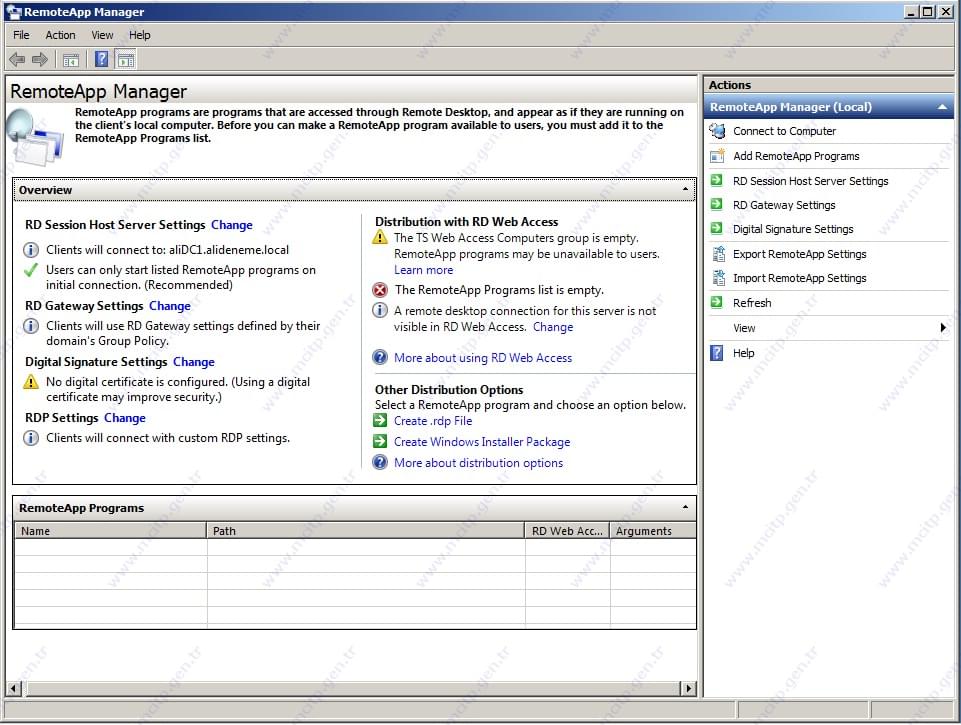Click info icon beside RD Gateway group policy message

coord(31,326)
